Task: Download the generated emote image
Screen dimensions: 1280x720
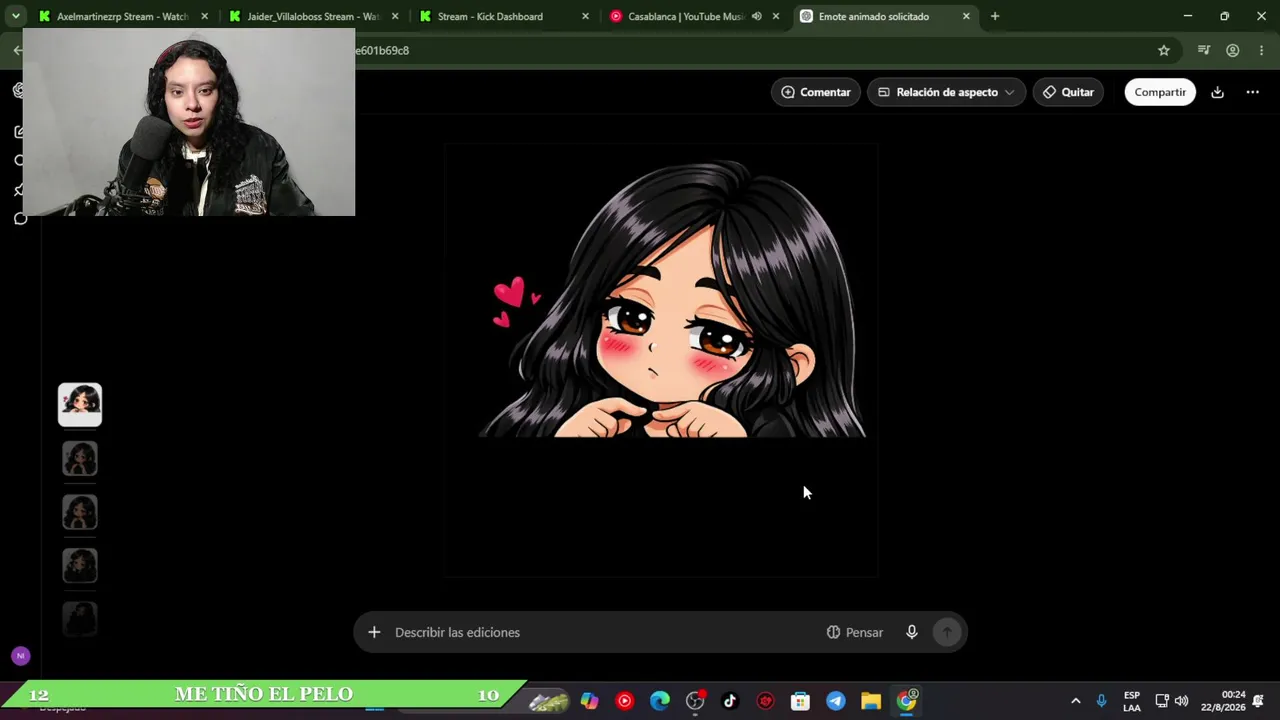Action: pyautogui.click(x=1217, y=92)
